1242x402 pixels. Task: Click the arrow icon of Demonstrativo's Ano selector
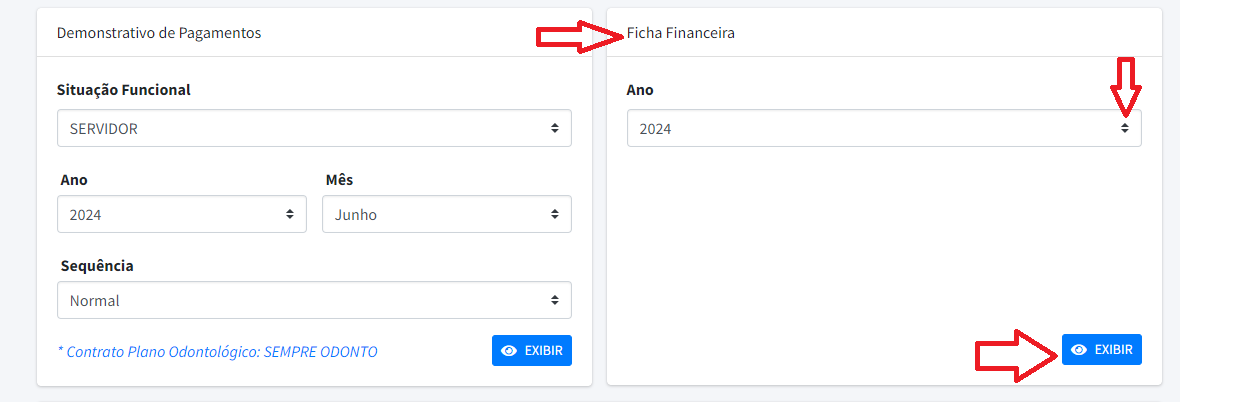[x=289, y=214]
